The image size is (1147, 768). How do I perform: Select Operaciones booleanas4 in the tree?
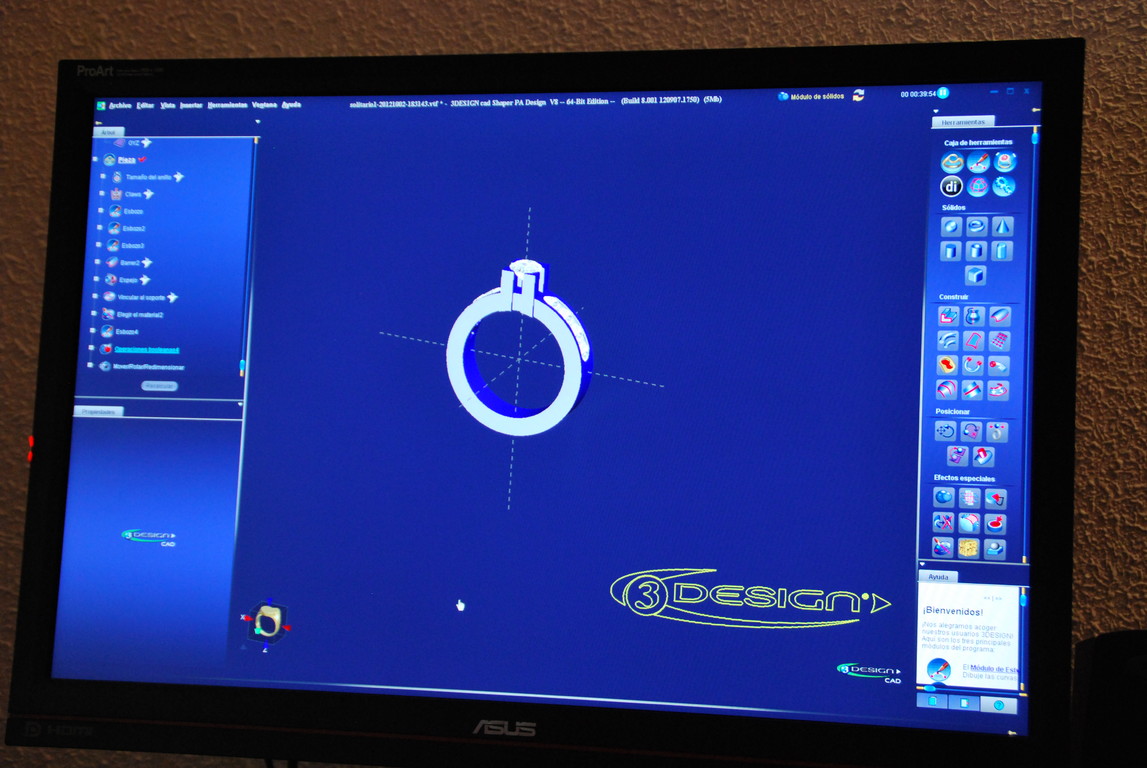tap(146, 349)
